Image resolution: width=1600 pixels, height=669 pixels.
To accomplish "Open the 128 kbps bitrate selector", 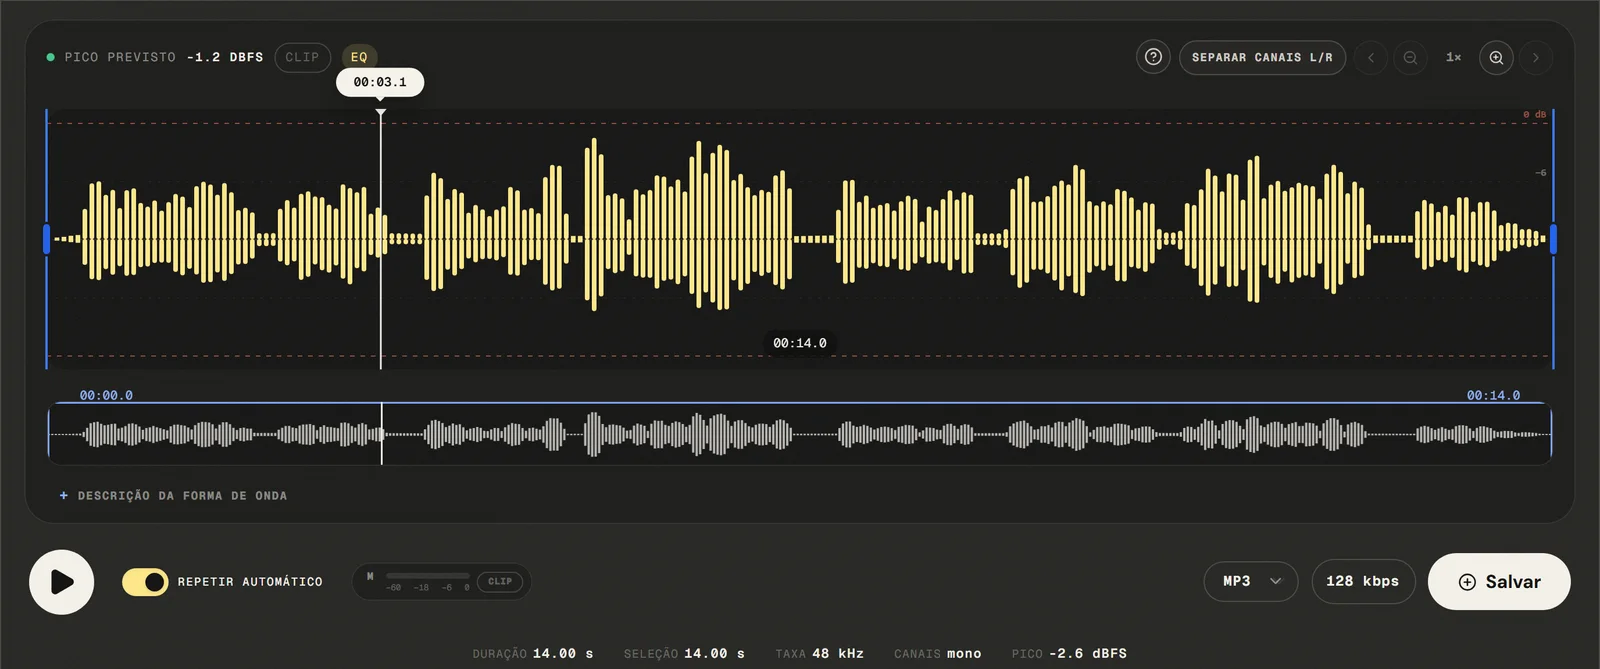I will [1363, 581].
